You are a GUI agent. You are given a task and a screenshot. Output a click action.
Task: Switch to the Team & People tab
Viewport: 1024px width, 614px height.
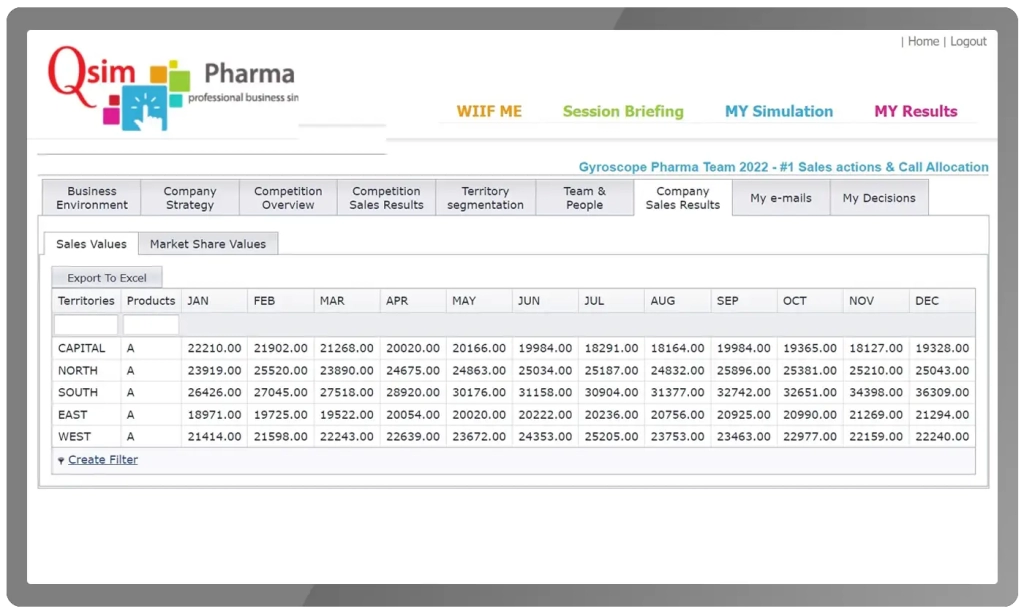point(584,198)
